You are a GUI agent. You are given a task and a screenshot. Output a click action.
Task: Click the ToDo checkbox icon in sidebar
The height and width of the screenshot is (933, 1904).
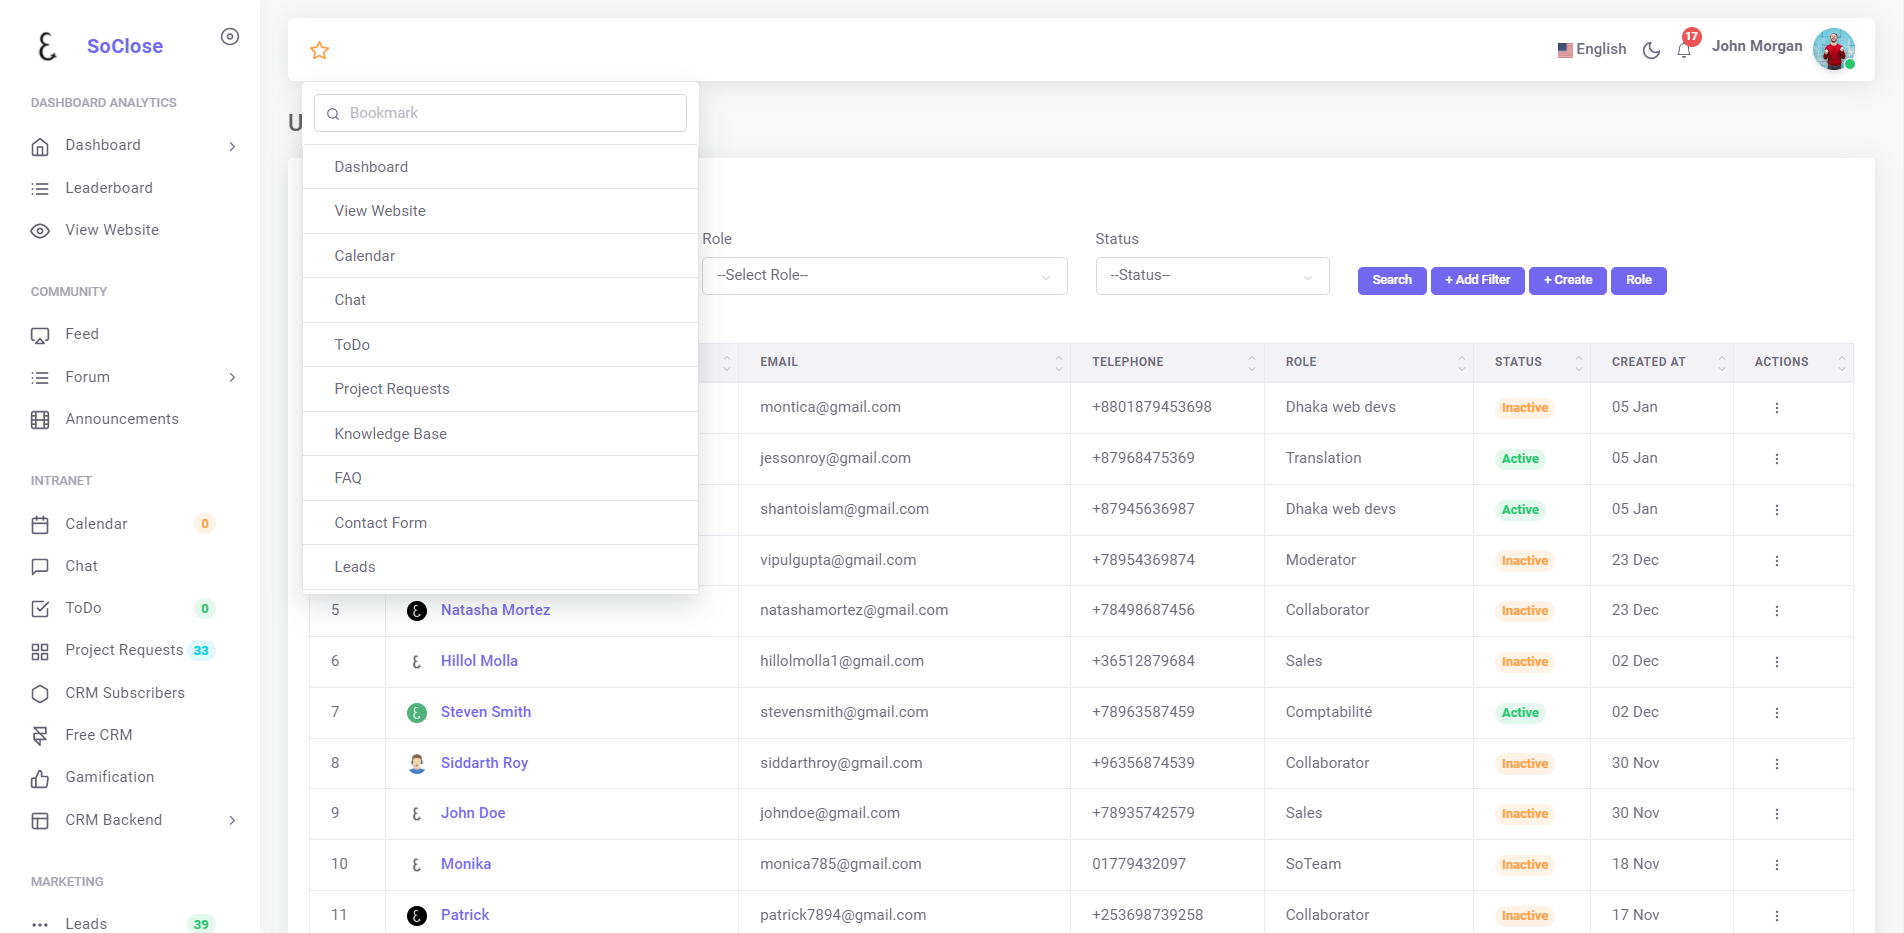[x=40, y=609]
